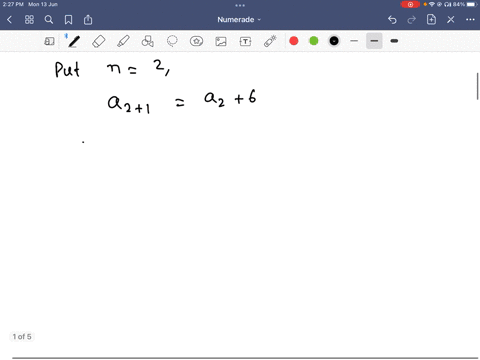
Task: Select the thickest stroke width
Action: (x=394, y=41)
